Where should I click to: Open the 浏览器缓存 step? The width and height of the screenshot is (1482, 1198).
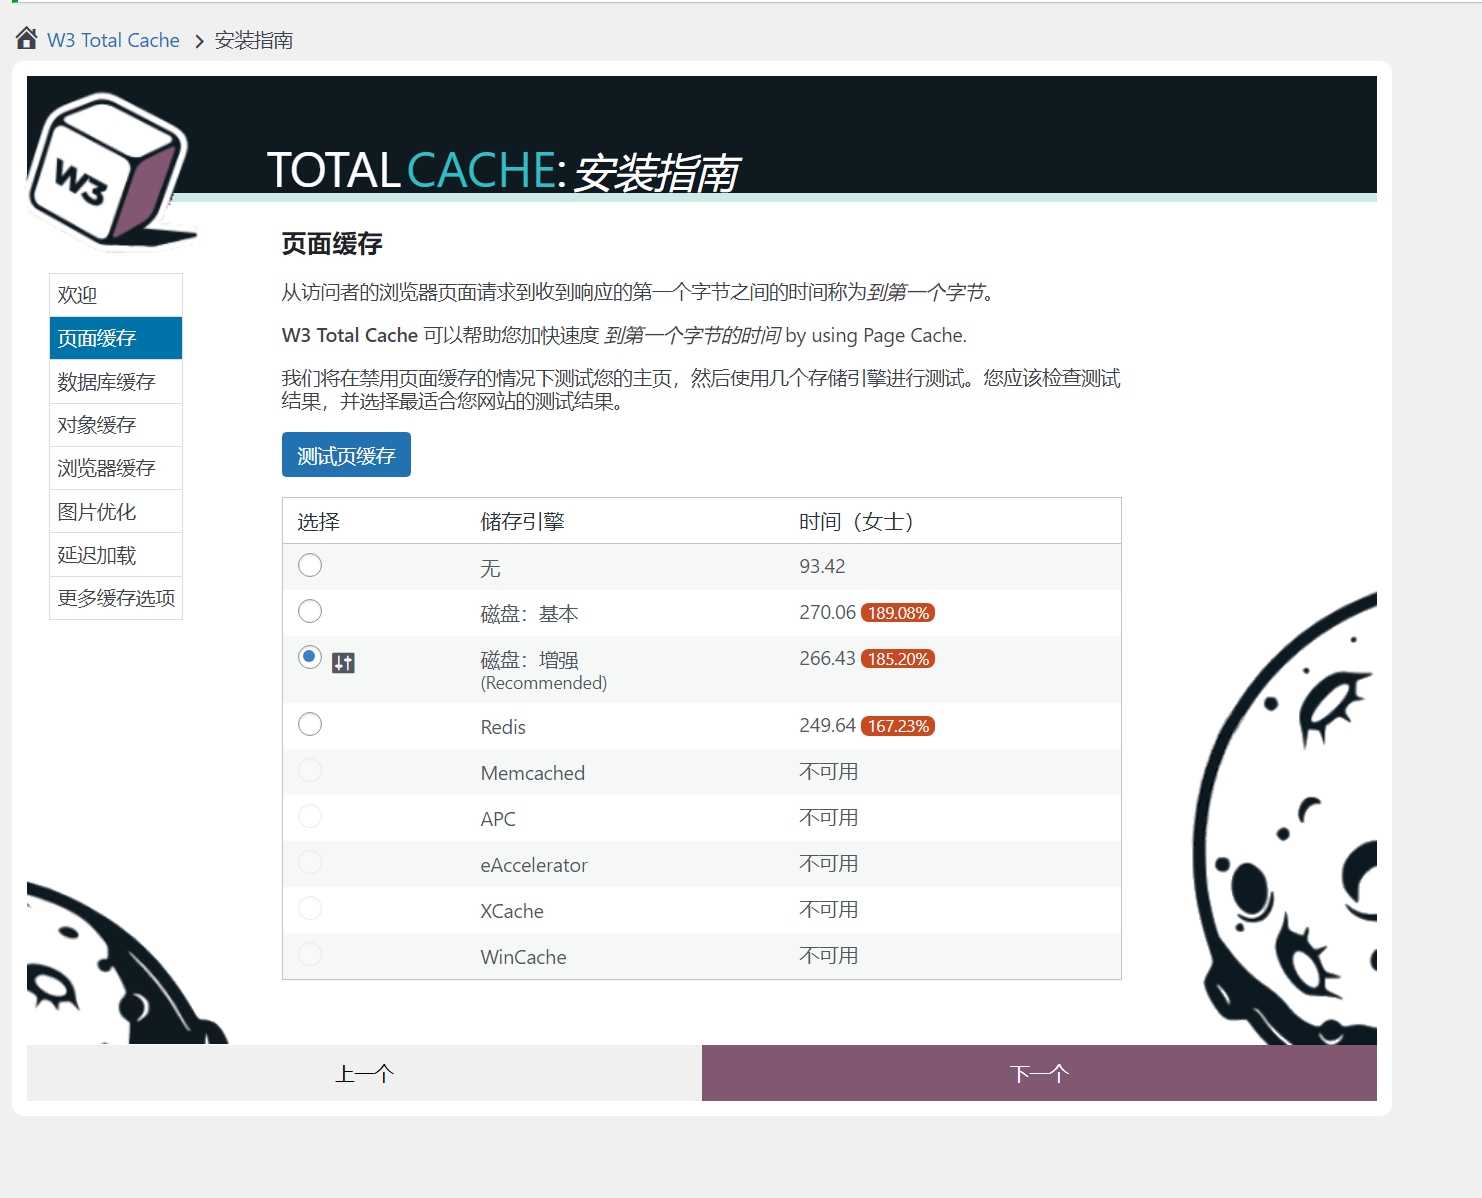116,468
